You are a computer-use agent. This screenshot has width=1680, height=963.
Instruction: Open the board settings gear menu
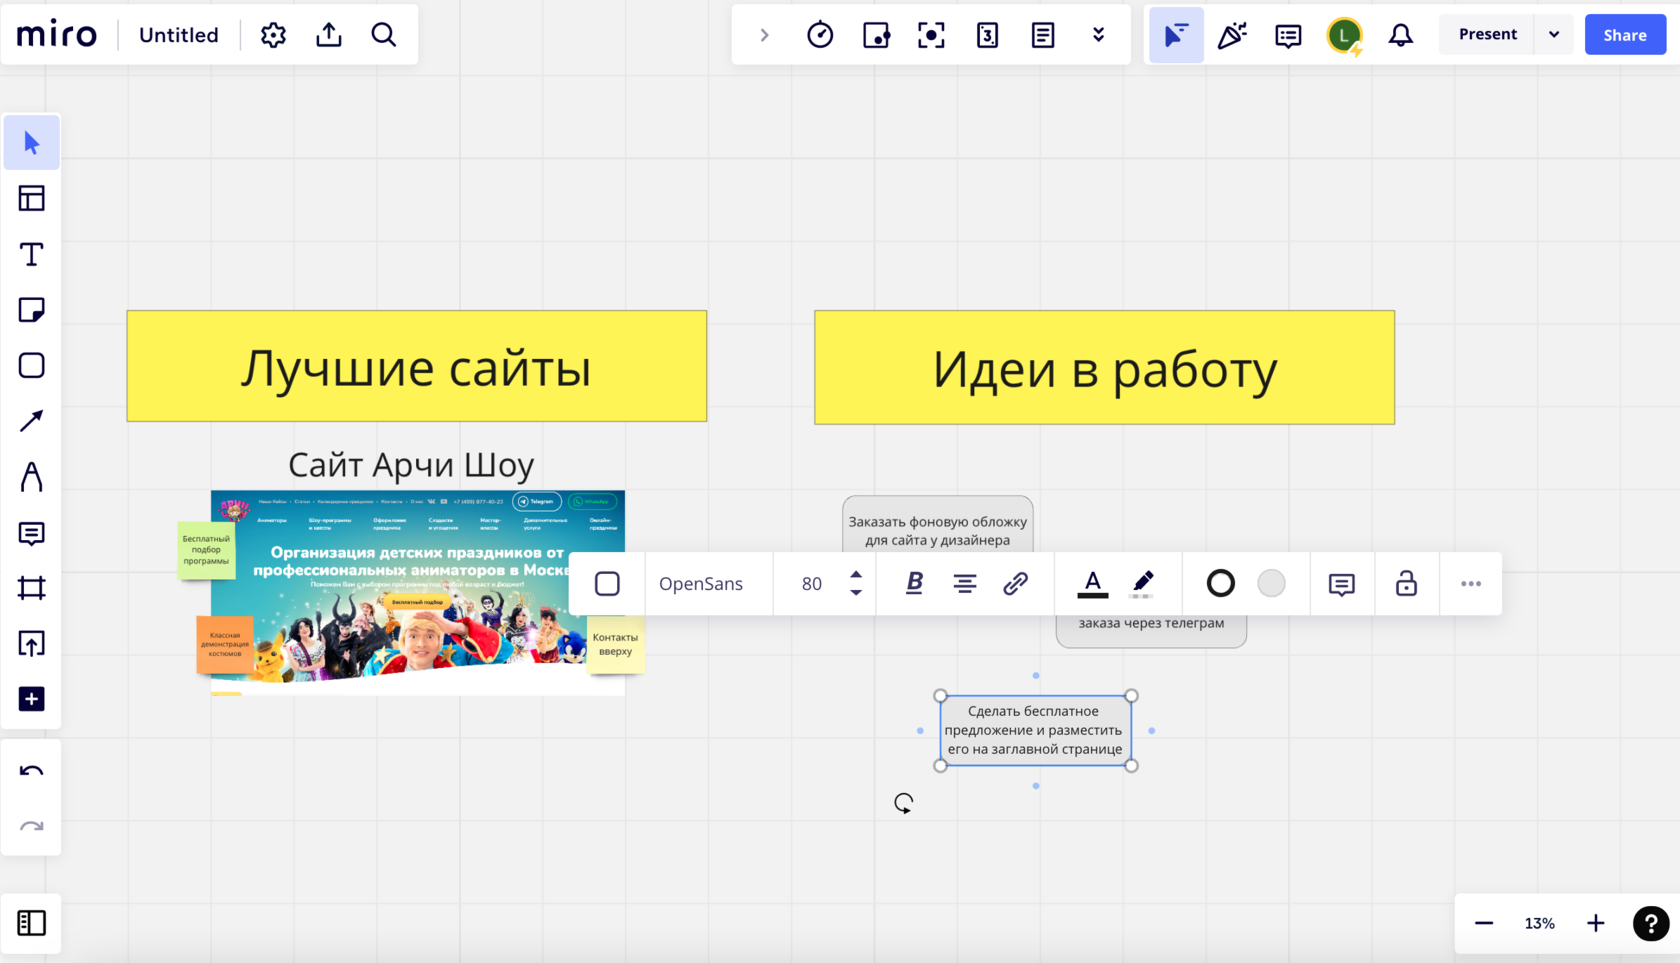[x=272, y=34]
